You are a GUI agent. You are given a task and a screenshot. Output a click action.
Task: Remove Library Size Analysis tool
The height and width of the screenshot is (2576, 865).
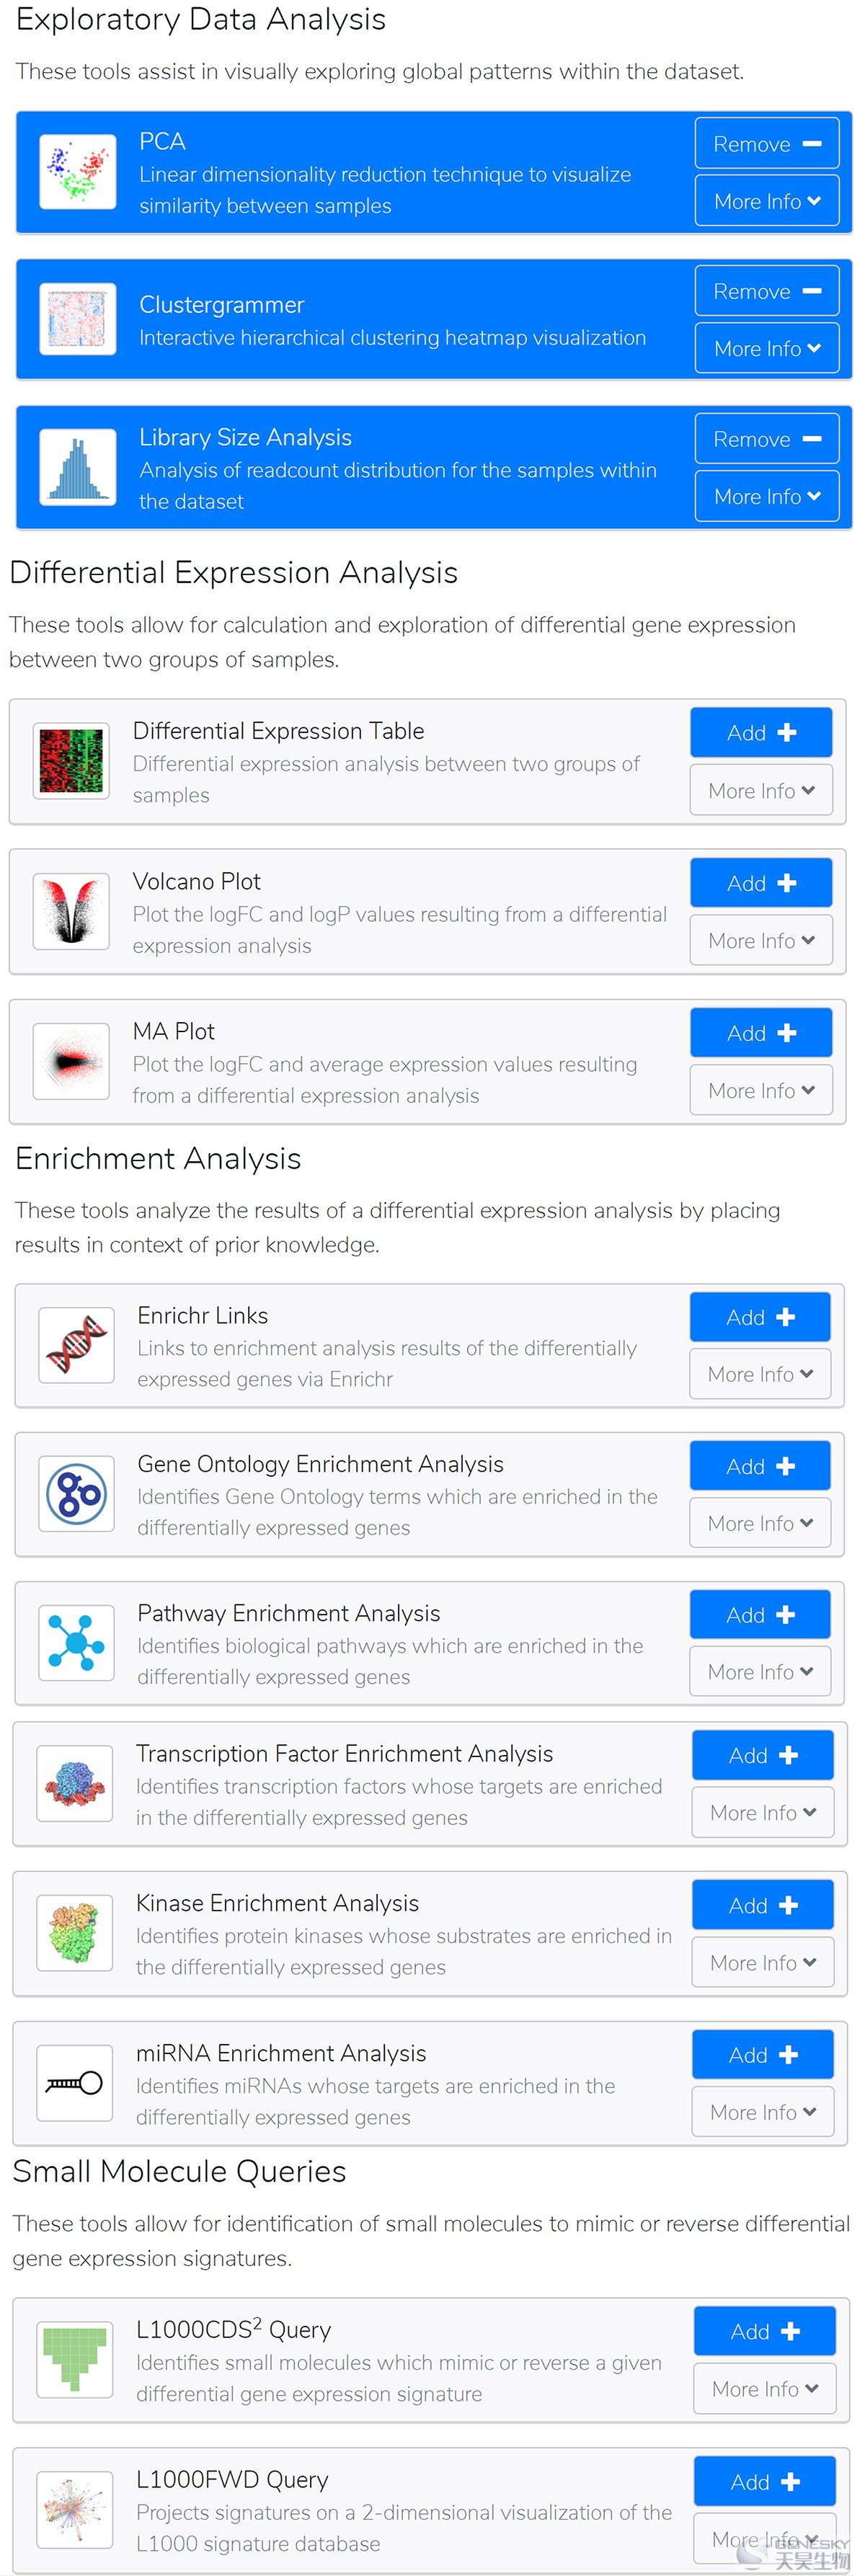point(767,439)
